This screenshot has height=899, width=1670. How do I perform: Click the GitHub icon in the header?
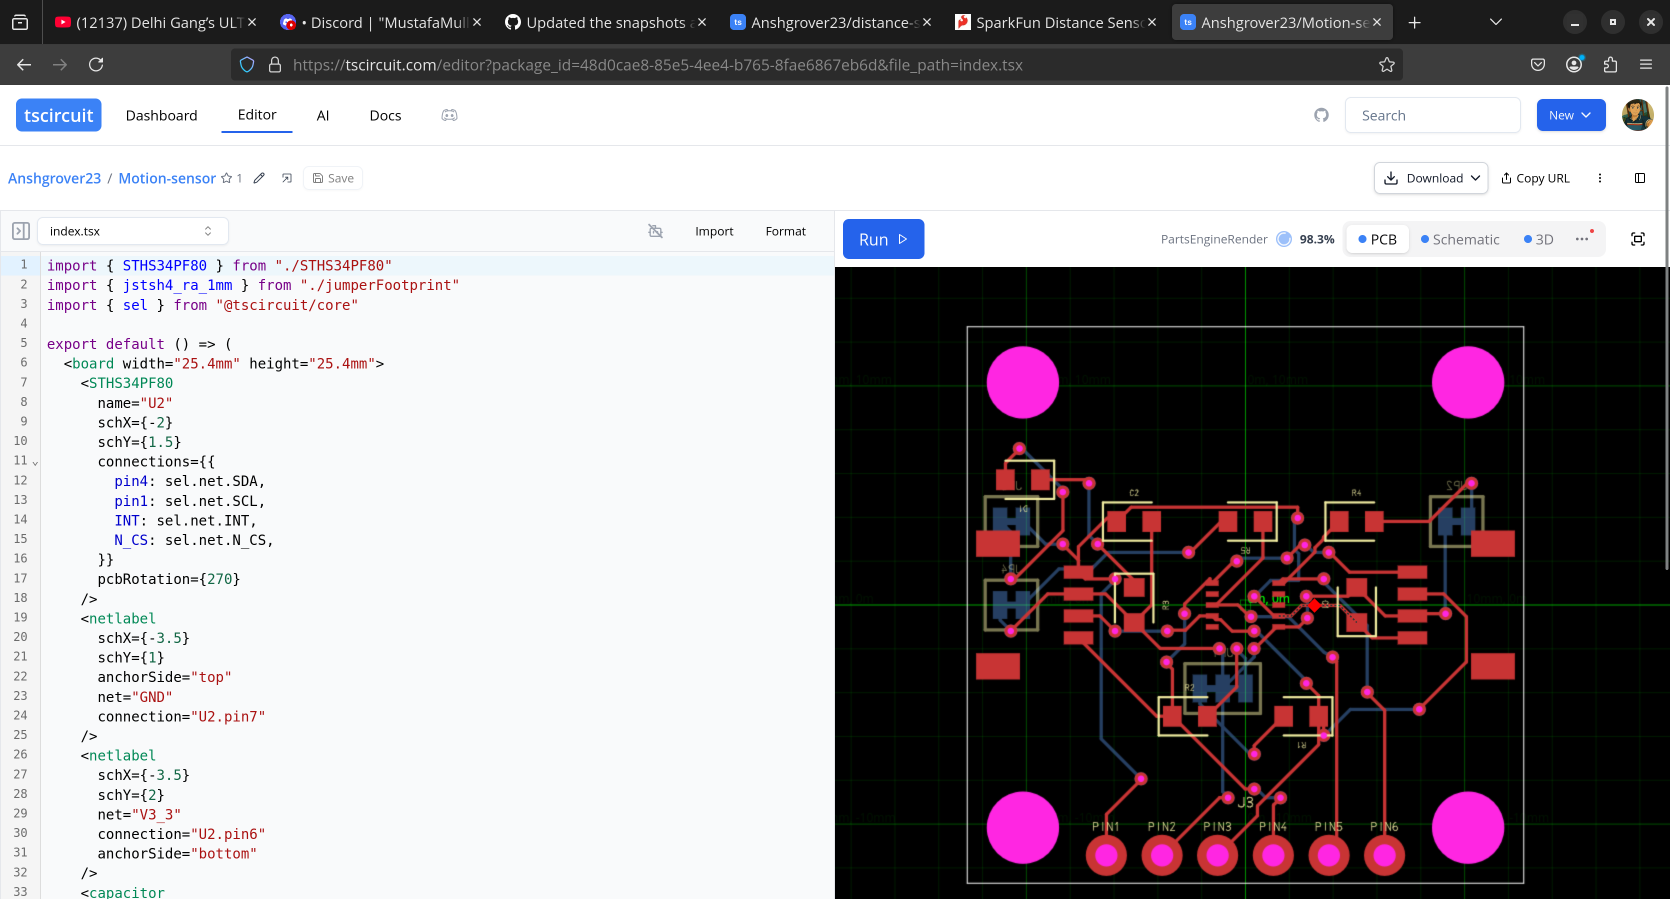[1321, 115]
